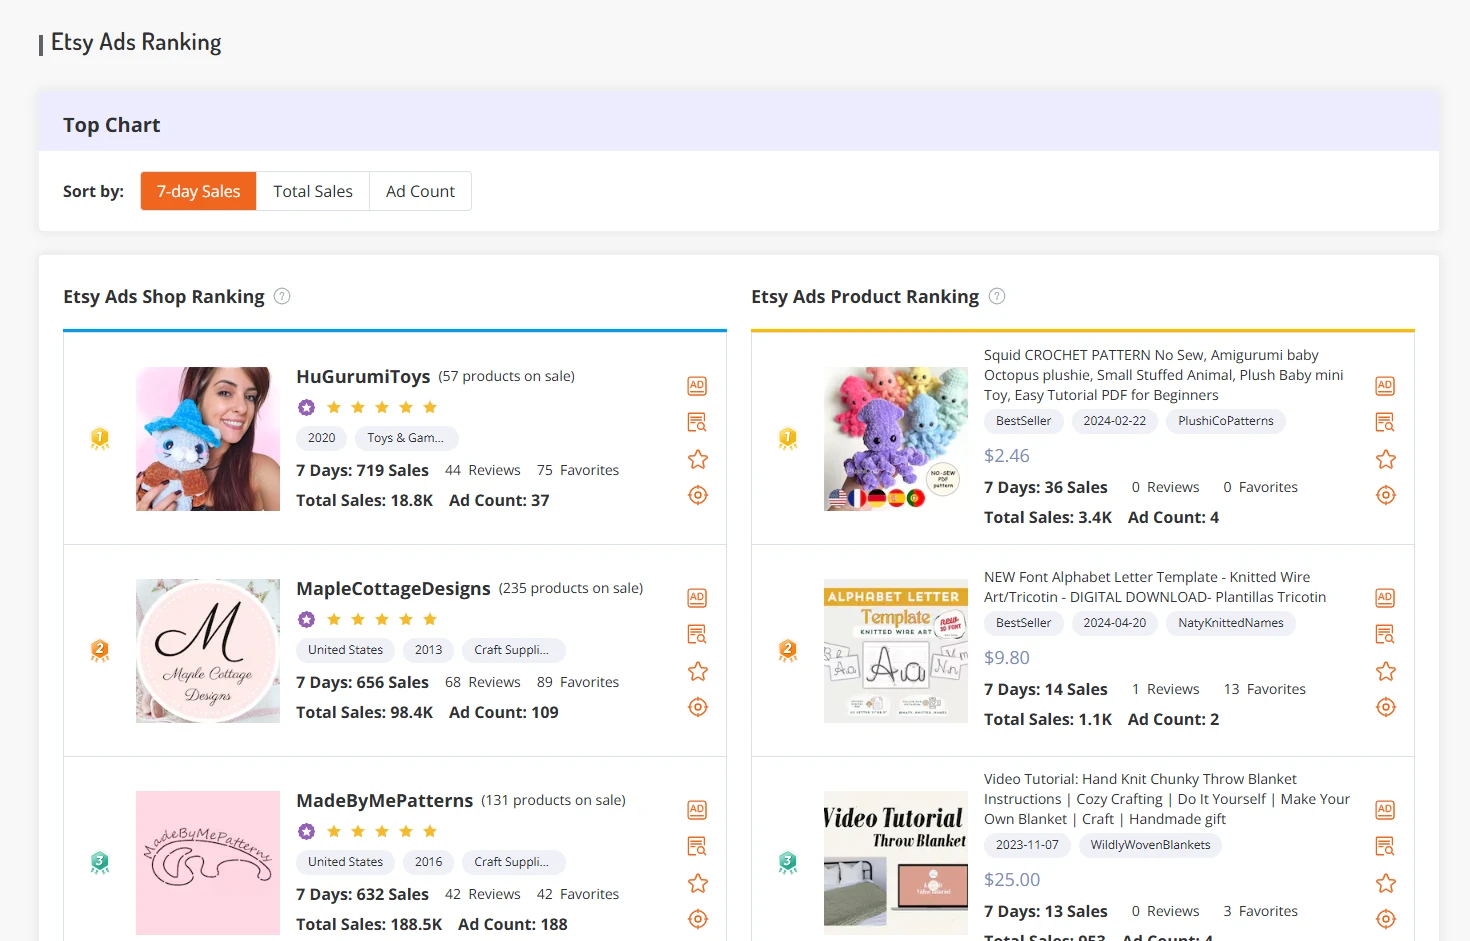Switch sorting to Total Sales
Viewport: 1470px width, 941px height.
tap(312, 190)
